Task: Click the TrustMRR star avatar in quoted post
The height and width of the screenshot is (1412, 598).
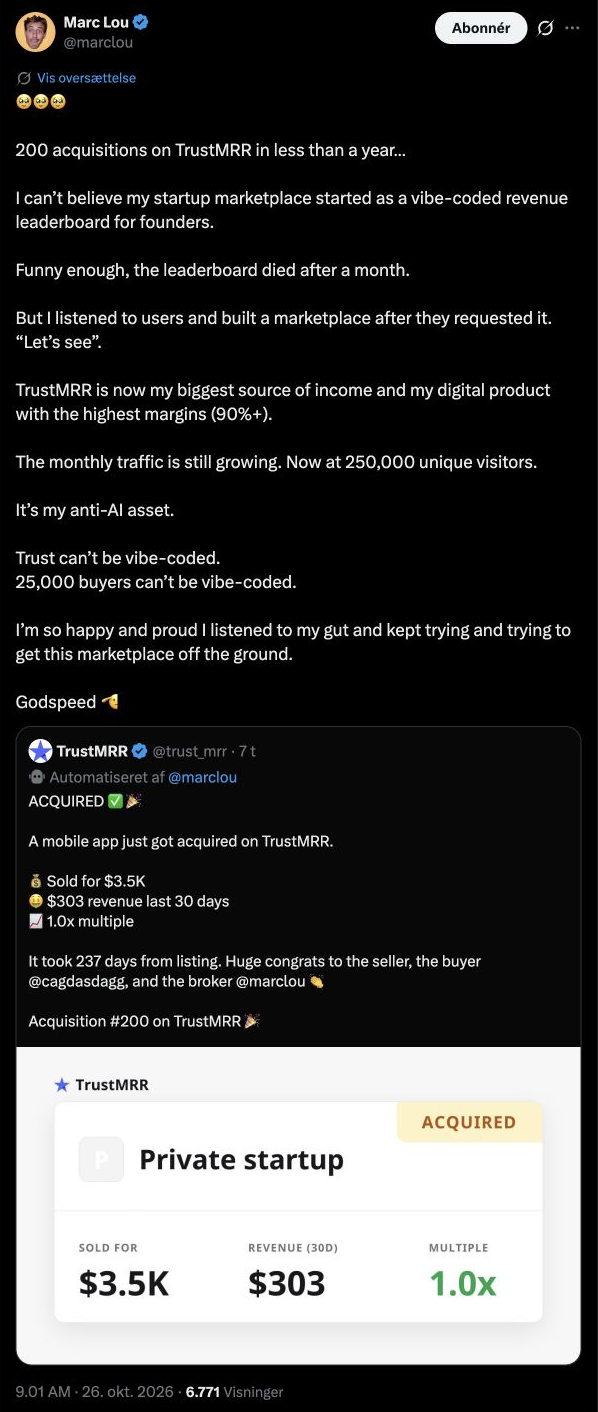Action: [40, 751]
